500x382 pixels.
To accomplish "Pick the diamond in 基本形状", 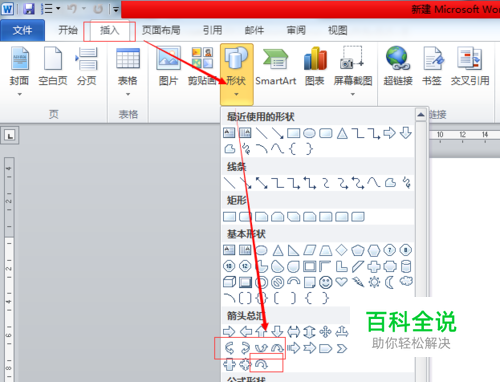I will pos(341,250).
